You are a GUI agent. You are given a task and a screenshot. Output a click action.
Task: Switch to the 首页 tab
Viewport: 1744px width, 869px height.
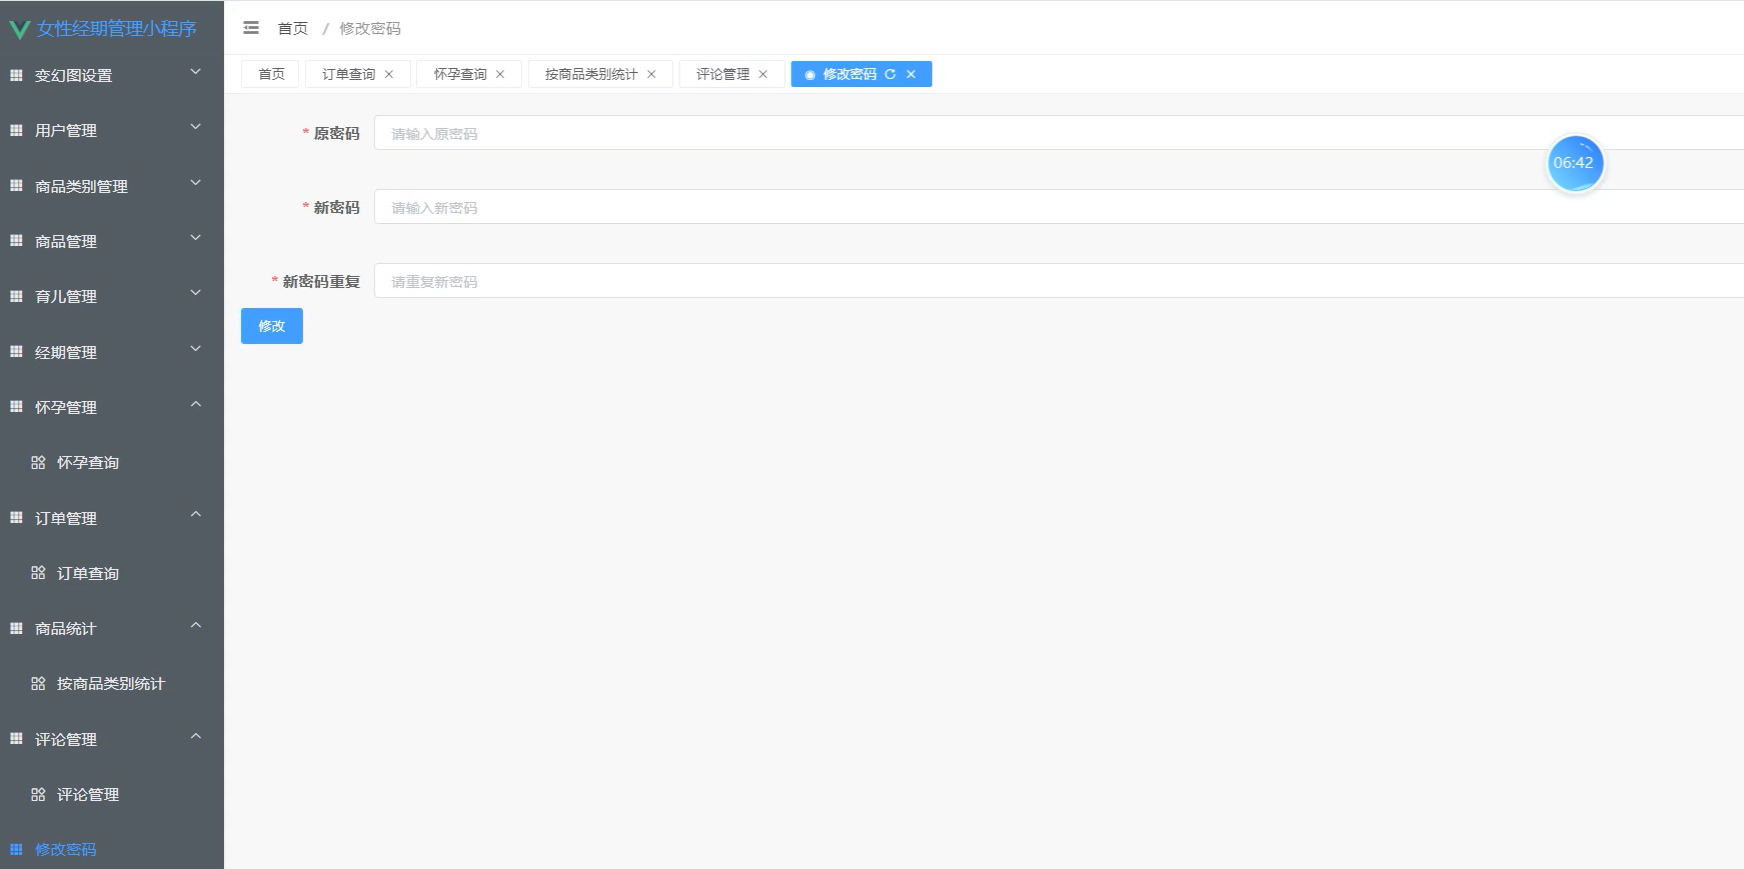click(271, 74)
